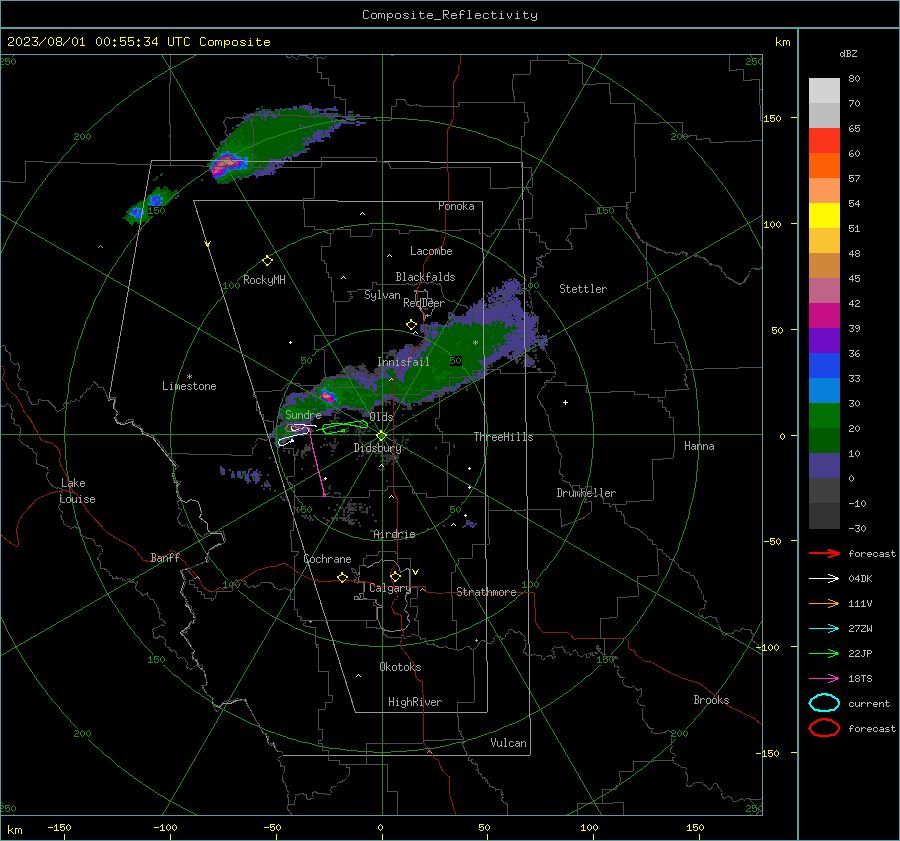900x841 pixels.
Task: Click the white plus marker east of ThreeHills
Action: 565,402
